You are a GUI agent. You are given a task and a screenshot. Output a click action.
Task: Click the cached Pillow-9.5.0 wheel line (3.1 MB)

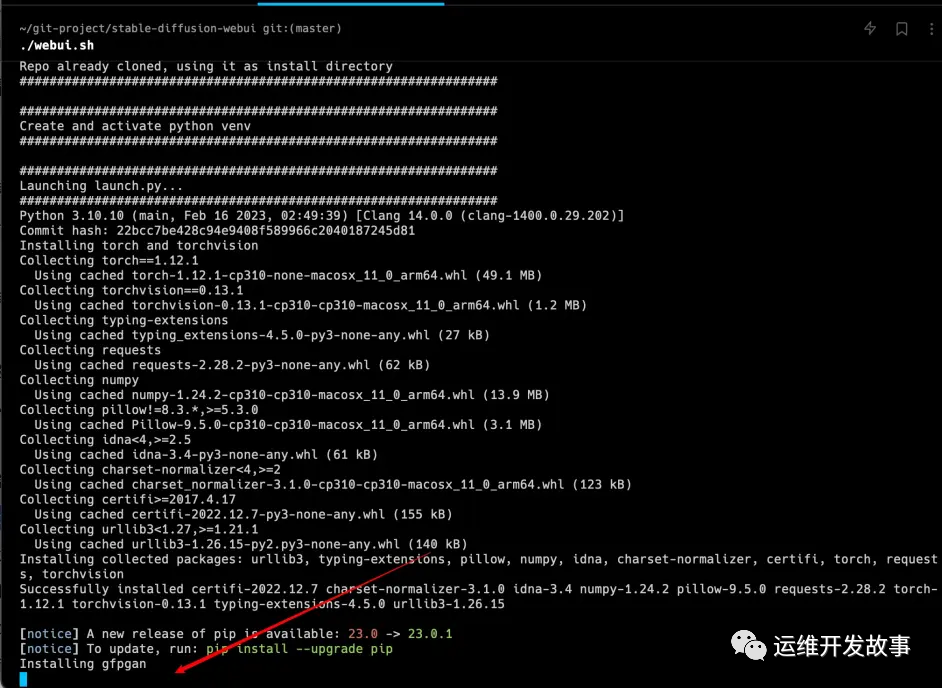[x=288, y=425]
